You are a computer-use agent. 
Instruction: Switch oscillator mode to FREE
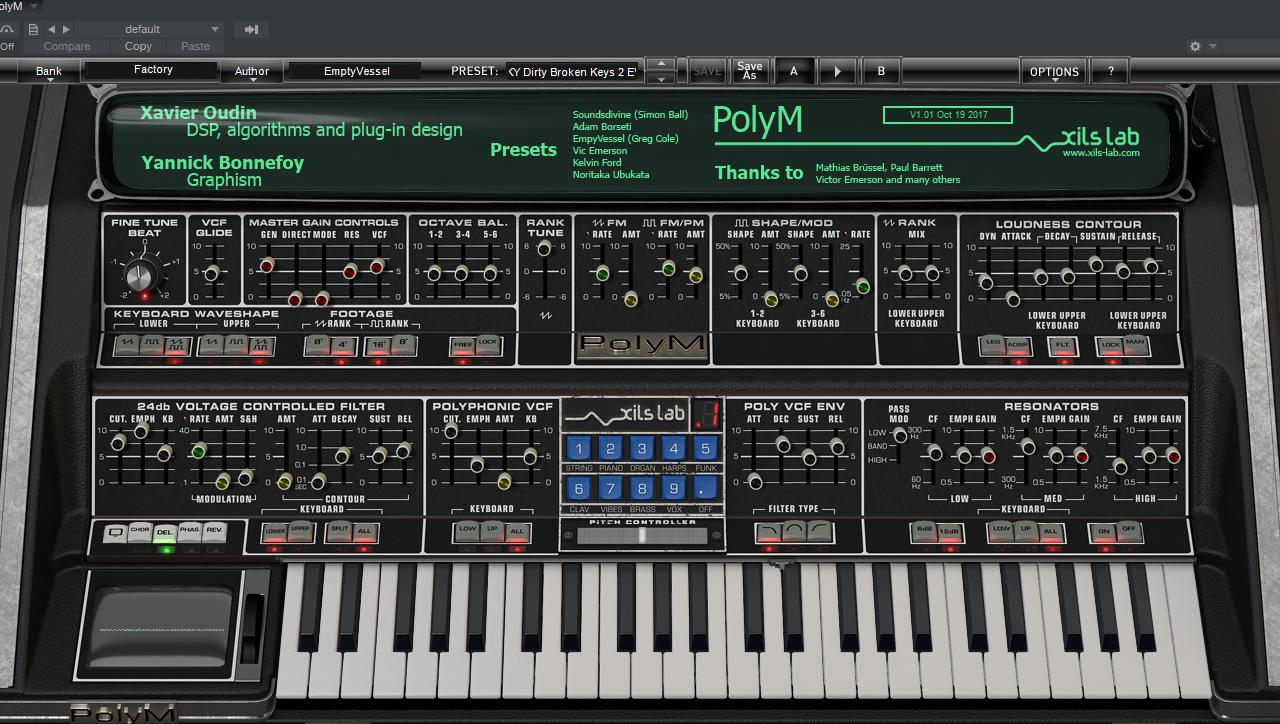[463, 345]
